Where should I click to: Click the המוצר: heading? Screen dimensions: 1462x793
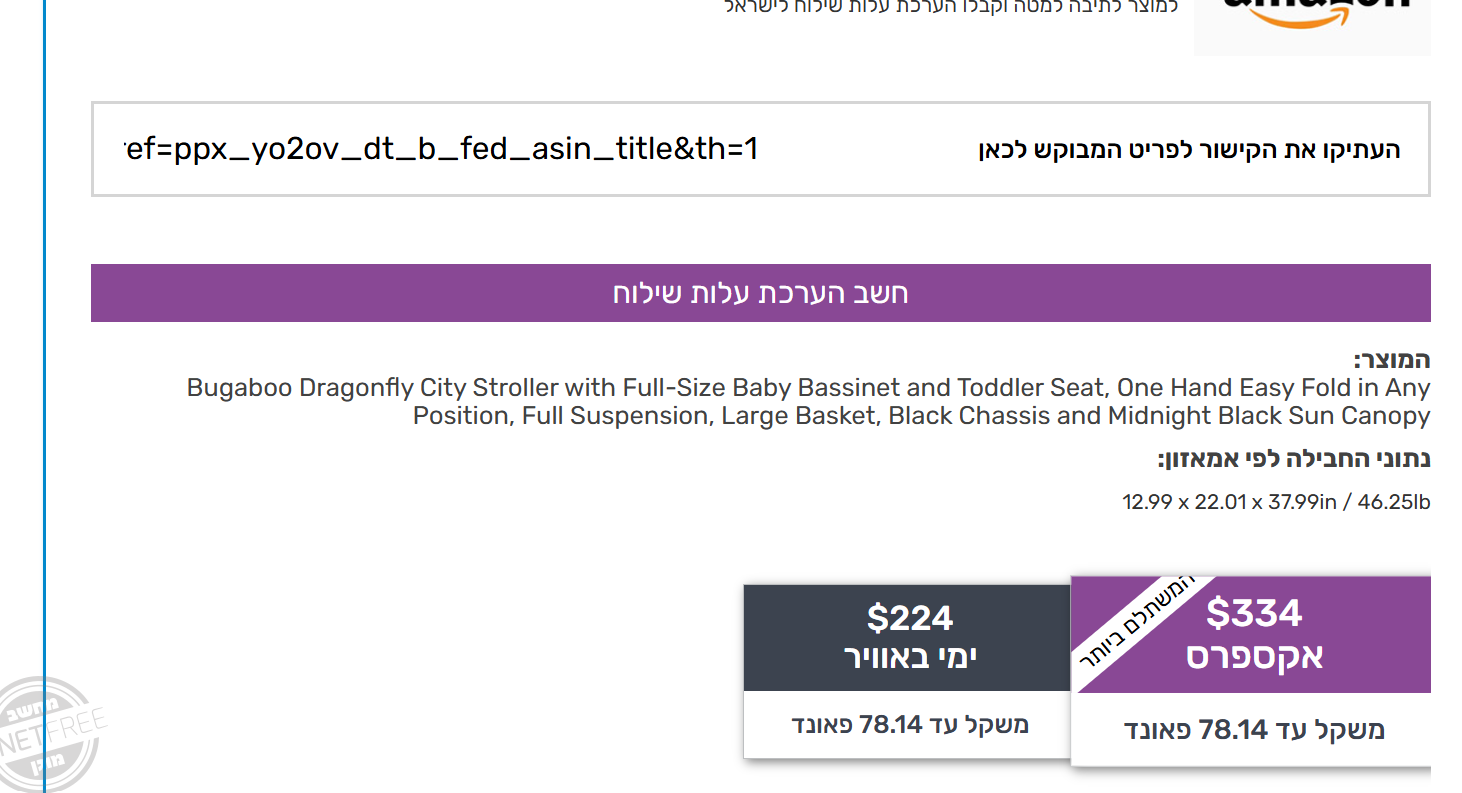(x=1391, y=360)
